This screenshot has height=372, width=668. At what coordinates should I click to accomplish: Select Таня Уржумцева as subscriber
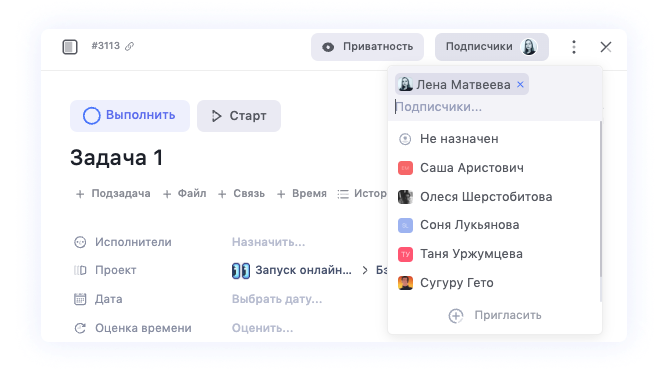click(494, 254)
